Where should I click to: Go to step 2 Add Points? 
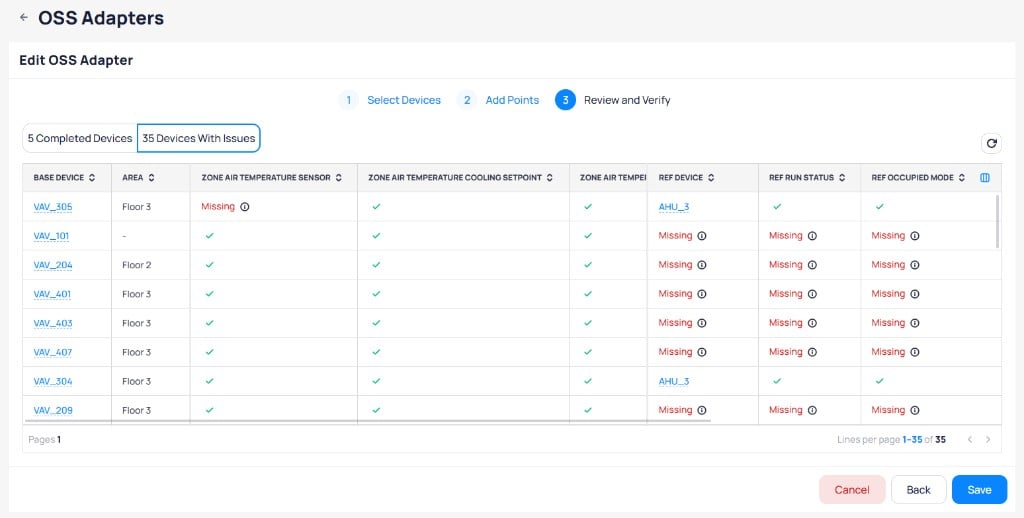[498, 100]
